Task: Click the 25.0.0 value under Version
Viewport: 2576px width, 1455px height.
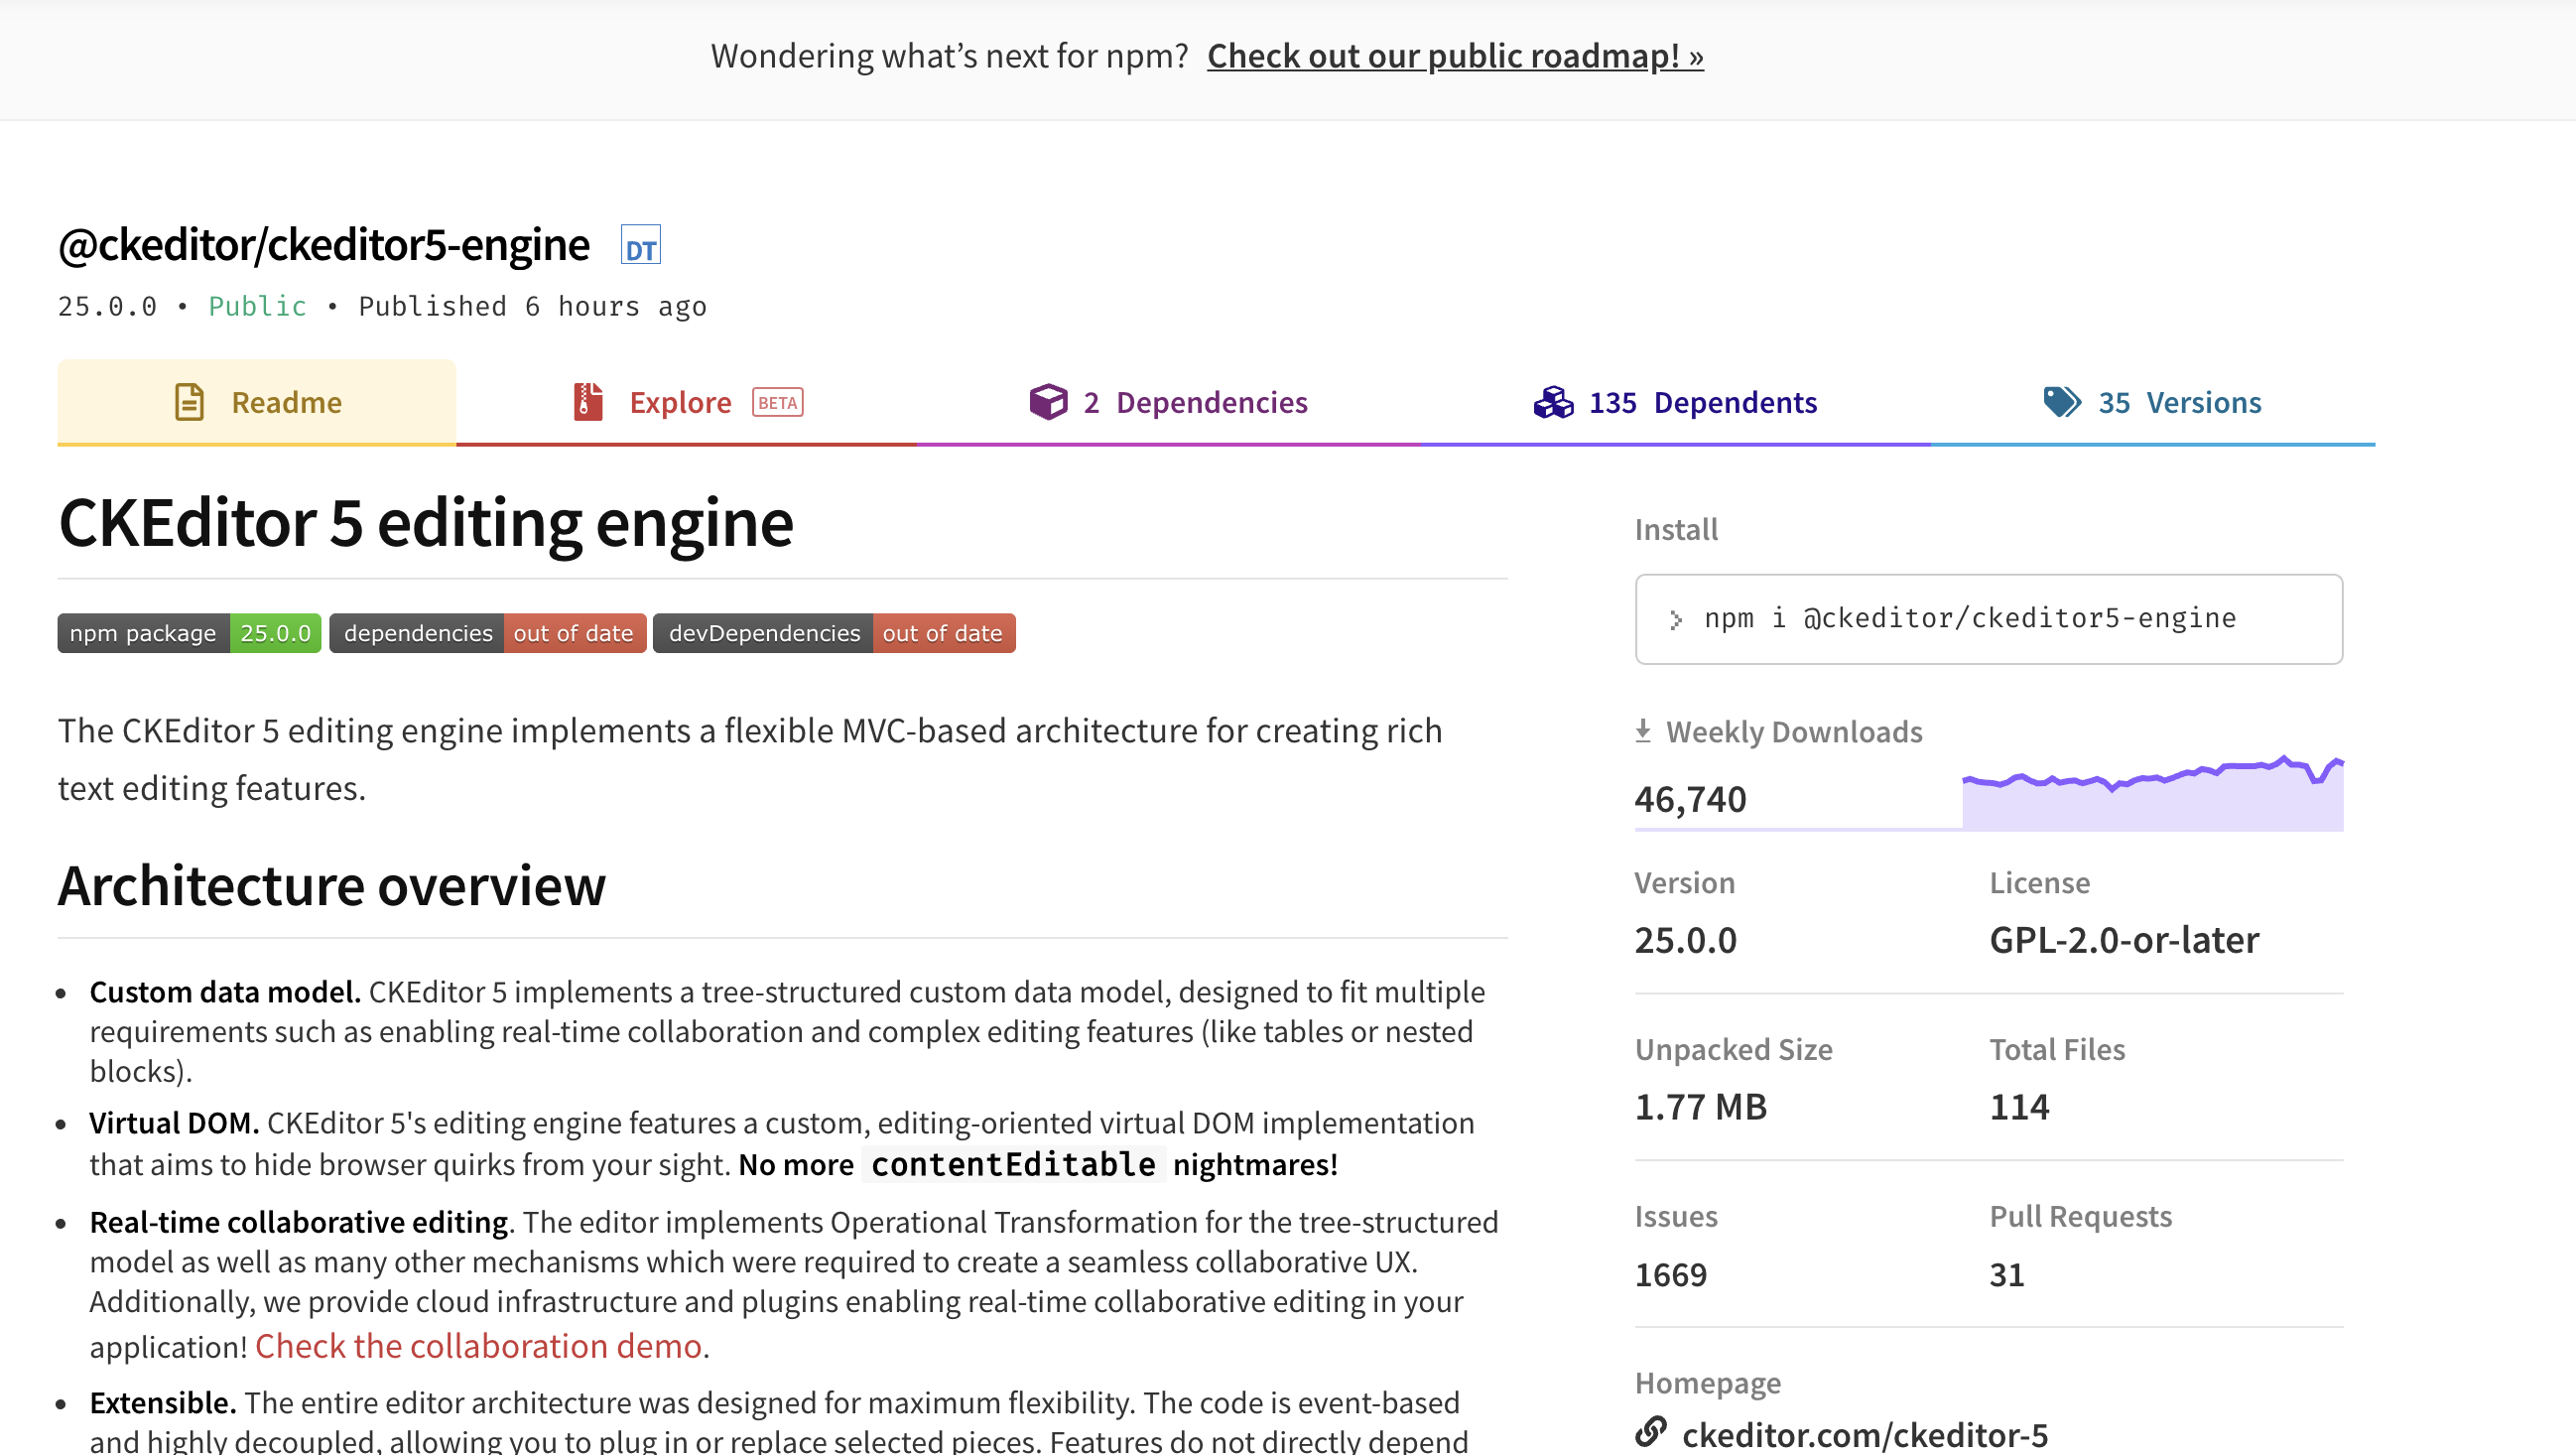Action: pyautogui.click(x=1685, y=940)
